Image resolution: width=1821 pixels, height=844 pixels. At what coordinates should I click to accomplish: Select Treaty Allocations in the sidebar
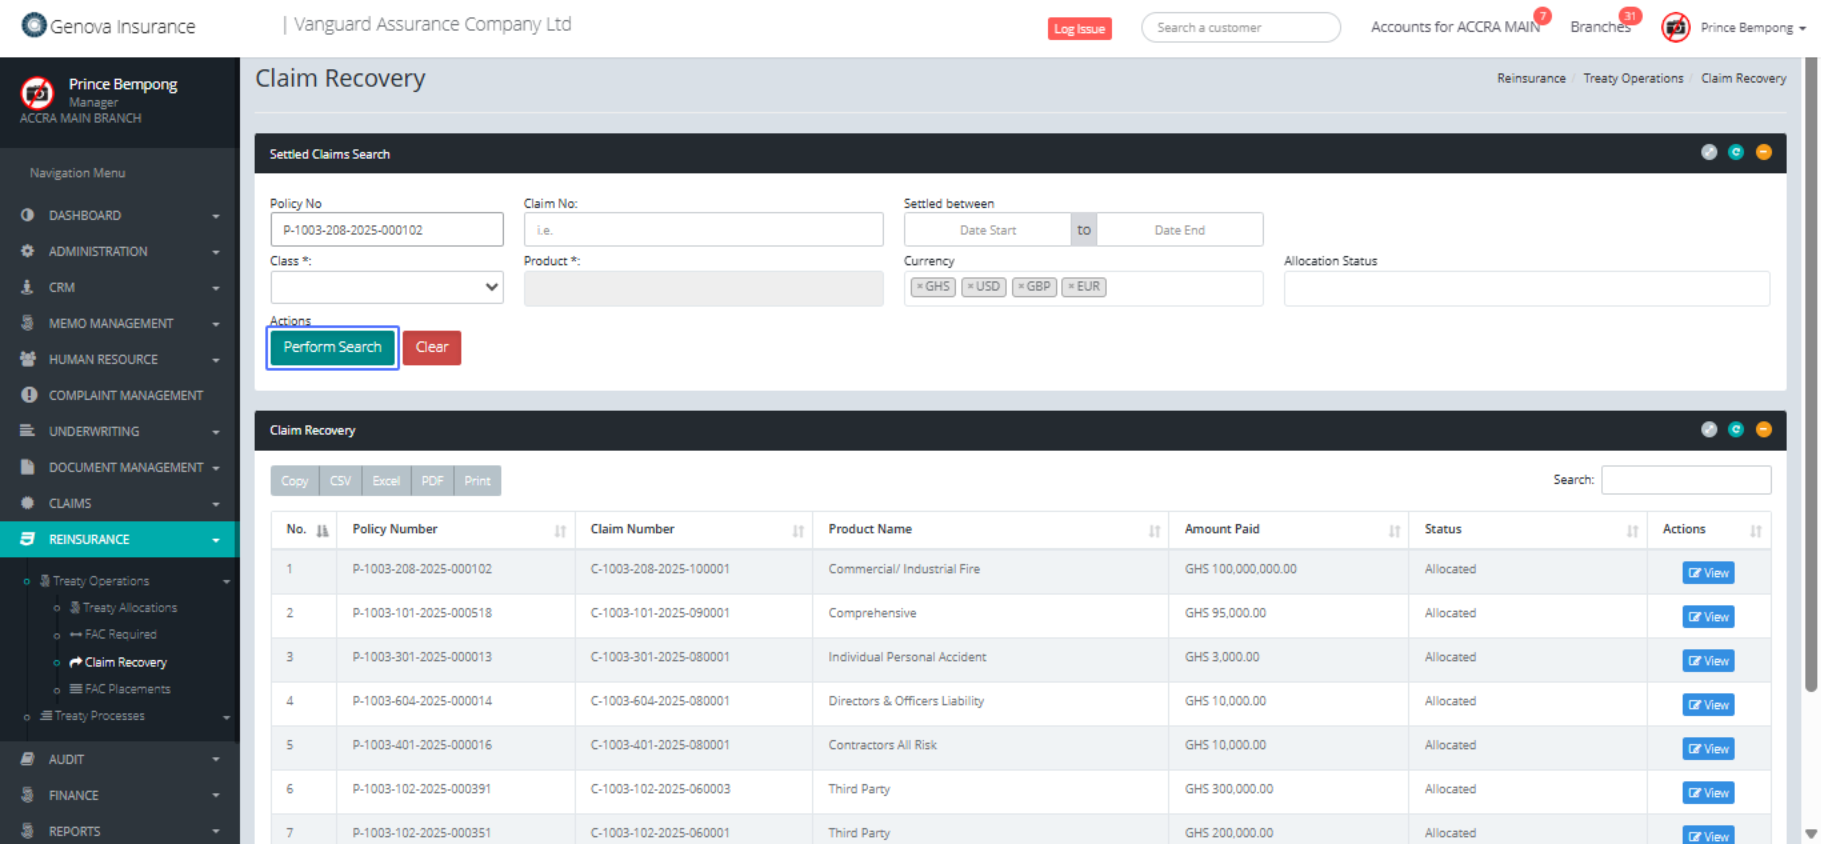coord(130,608)
